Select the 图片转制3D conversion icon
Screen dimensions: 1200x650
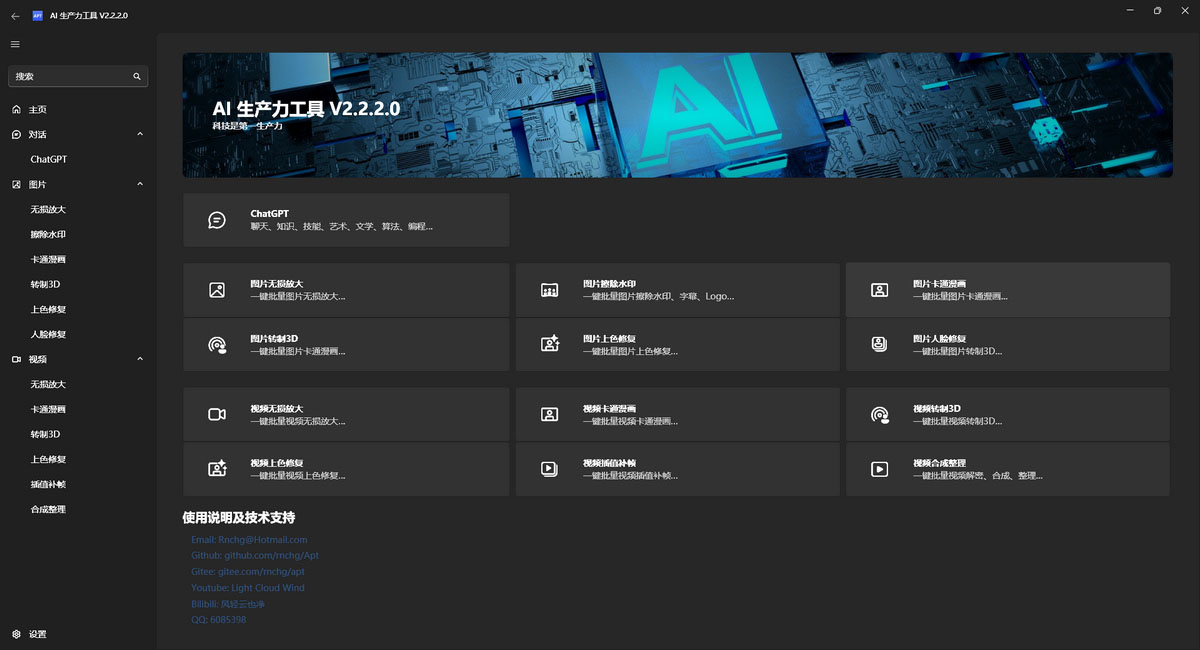(216, 344)
